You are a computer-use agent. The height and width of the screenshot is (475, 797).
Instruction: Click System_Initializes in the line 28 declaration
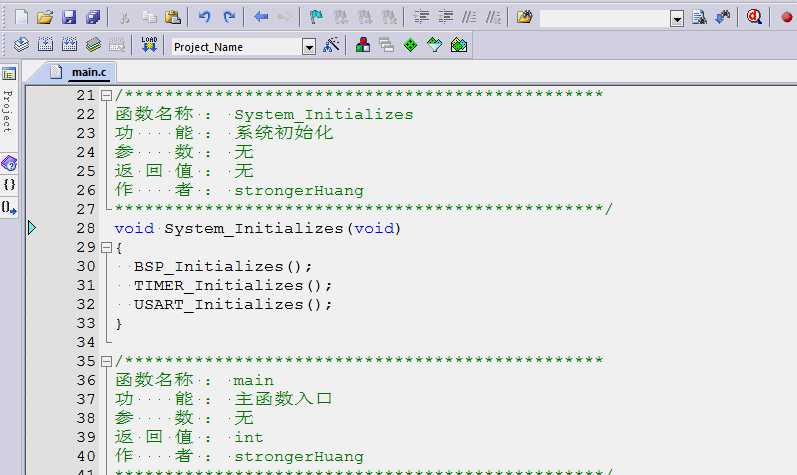coord(254,229)
